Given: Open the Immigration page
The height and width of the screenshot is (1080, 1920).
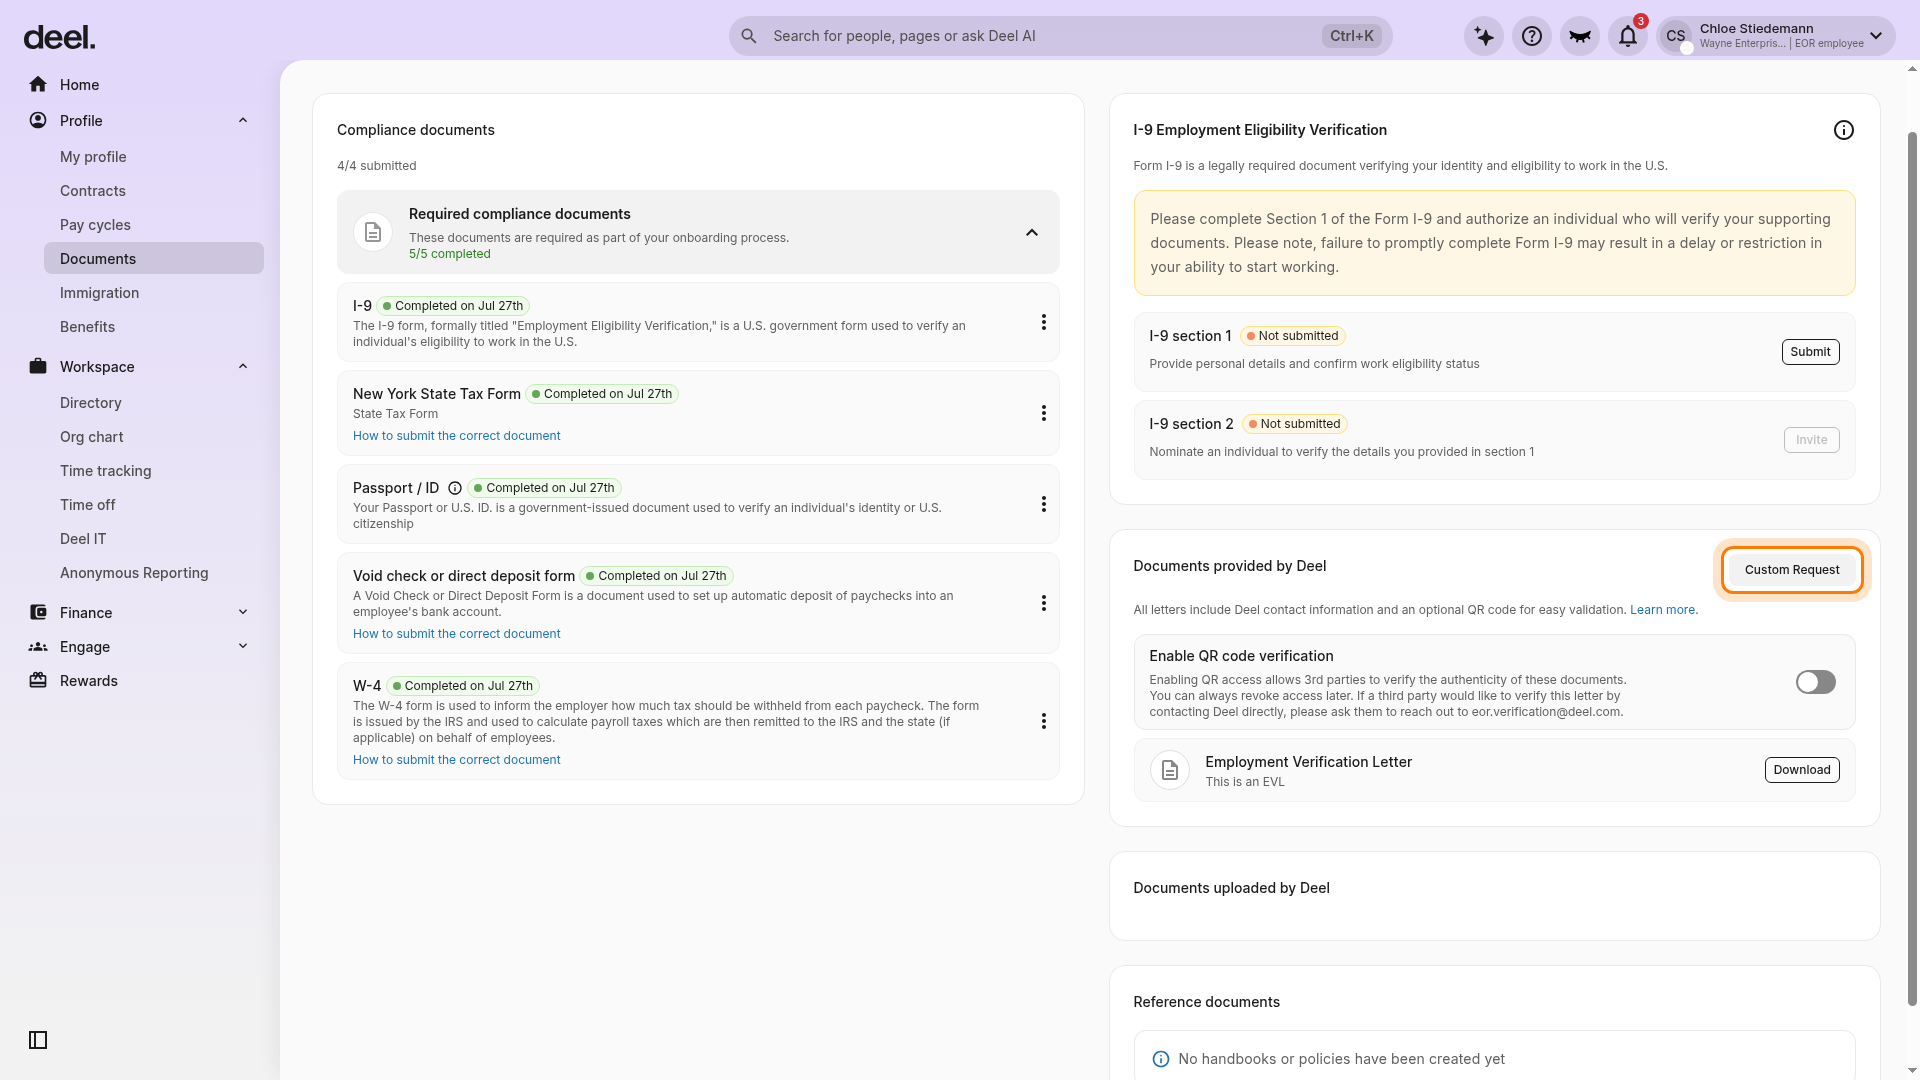Looking at the screenshot, I should [99, 292].
